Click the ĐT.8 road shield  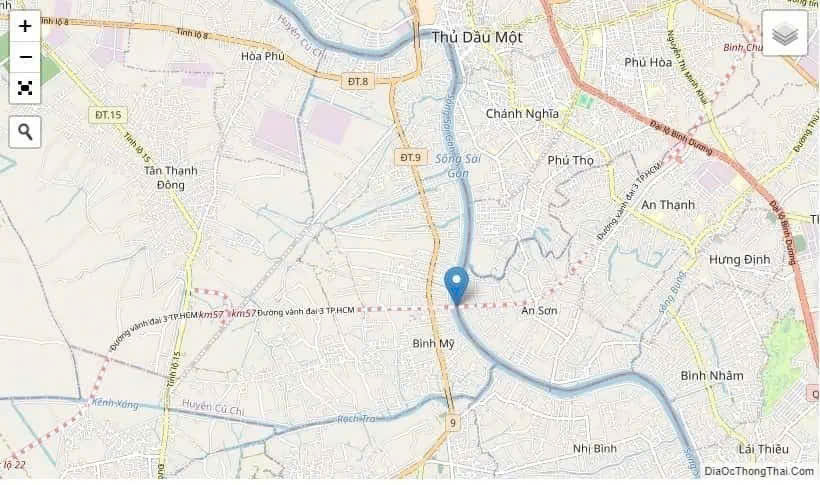(358, 81)
